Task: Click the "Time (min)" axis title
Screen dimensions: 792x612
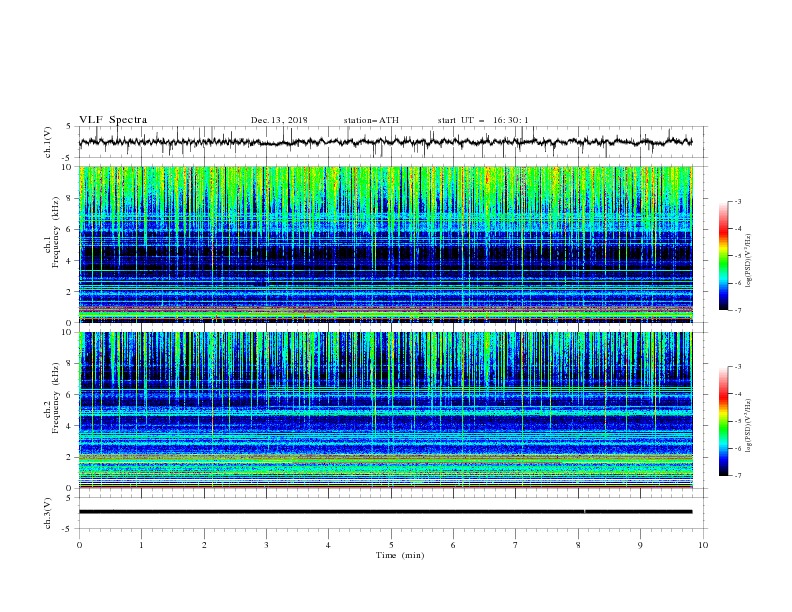Action: pos(400,555)
